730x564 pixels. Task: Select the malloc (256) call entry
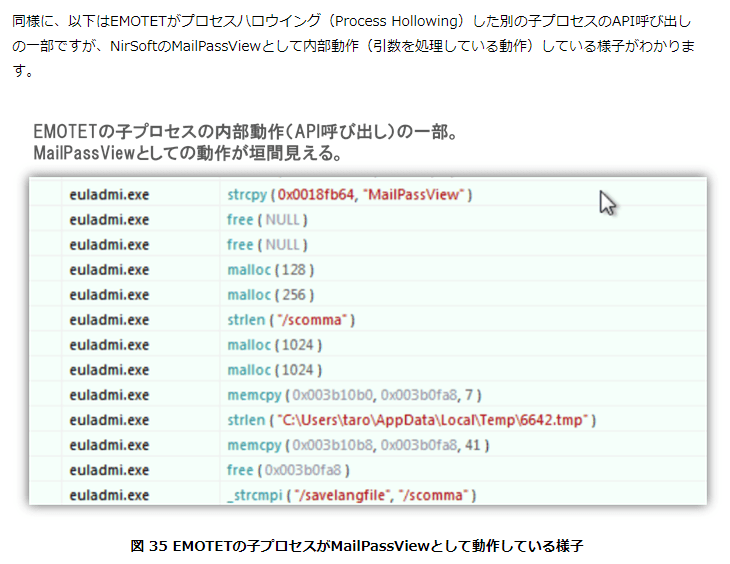pos(270,295)
